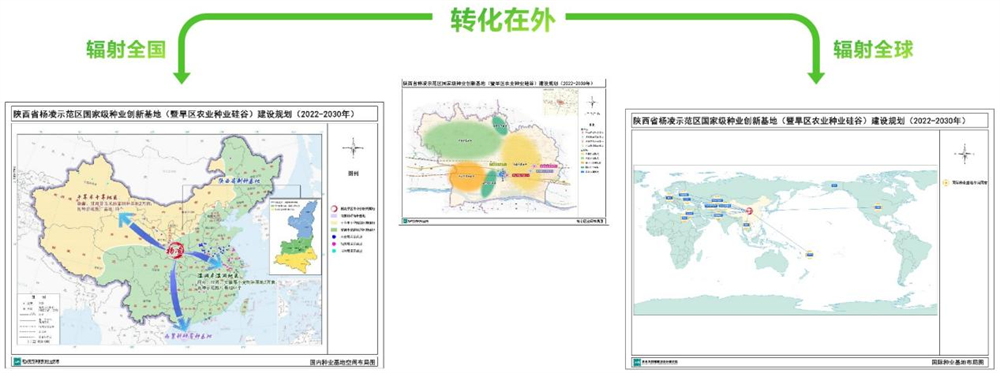1000x373 pixels.
Task: Select the 辐射全国 label
Action: (x=126, y=49)
